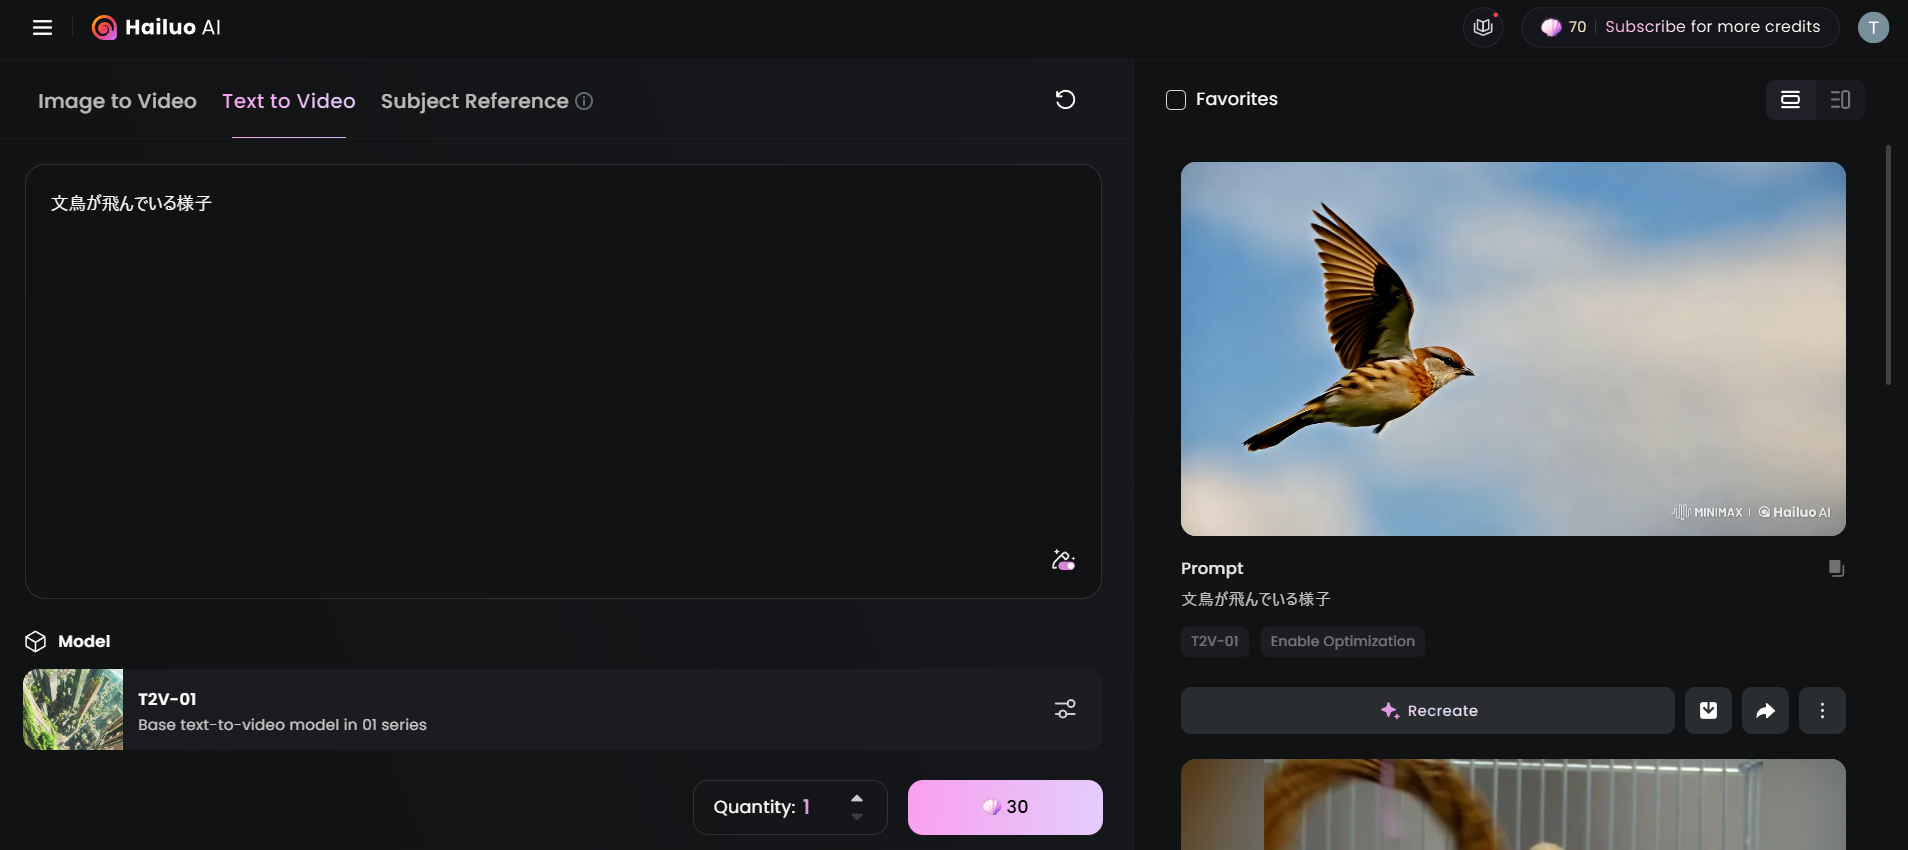Share the flying bird video

click(1765, 710)
